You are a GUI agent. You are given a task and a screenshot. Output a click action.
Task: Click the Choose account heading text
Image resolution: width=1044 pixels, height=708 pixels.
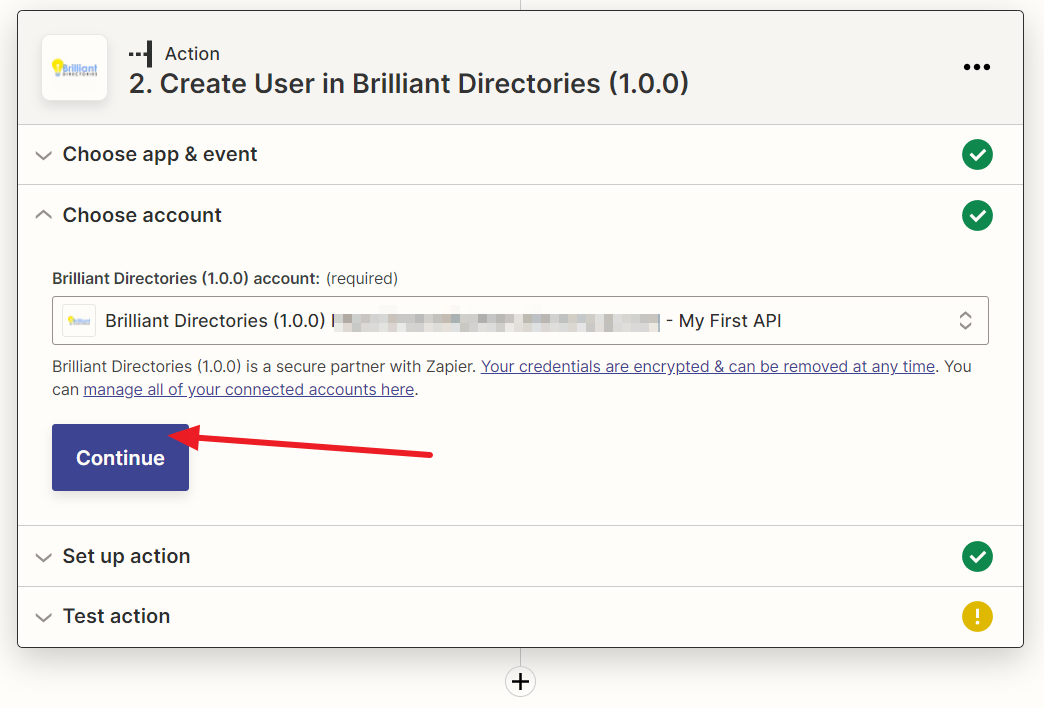[142, 215]
